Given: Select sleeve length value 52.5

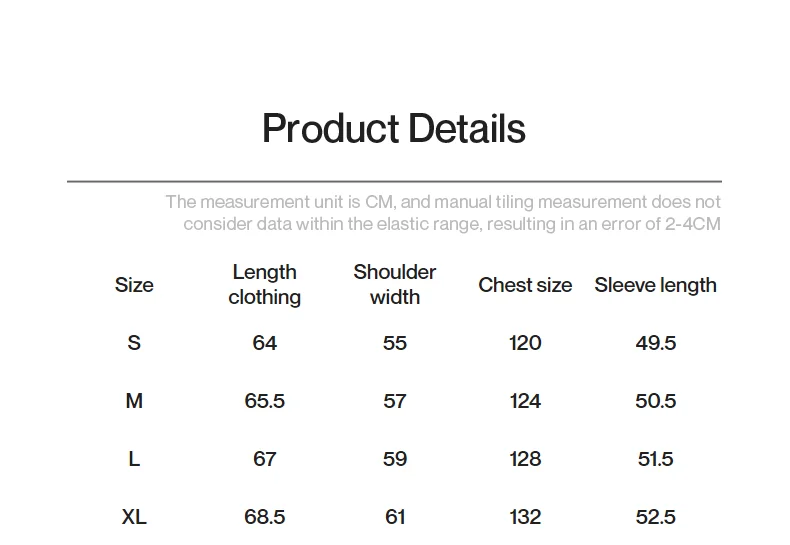Looking at the screenshot, I should (x=655, y=517).
